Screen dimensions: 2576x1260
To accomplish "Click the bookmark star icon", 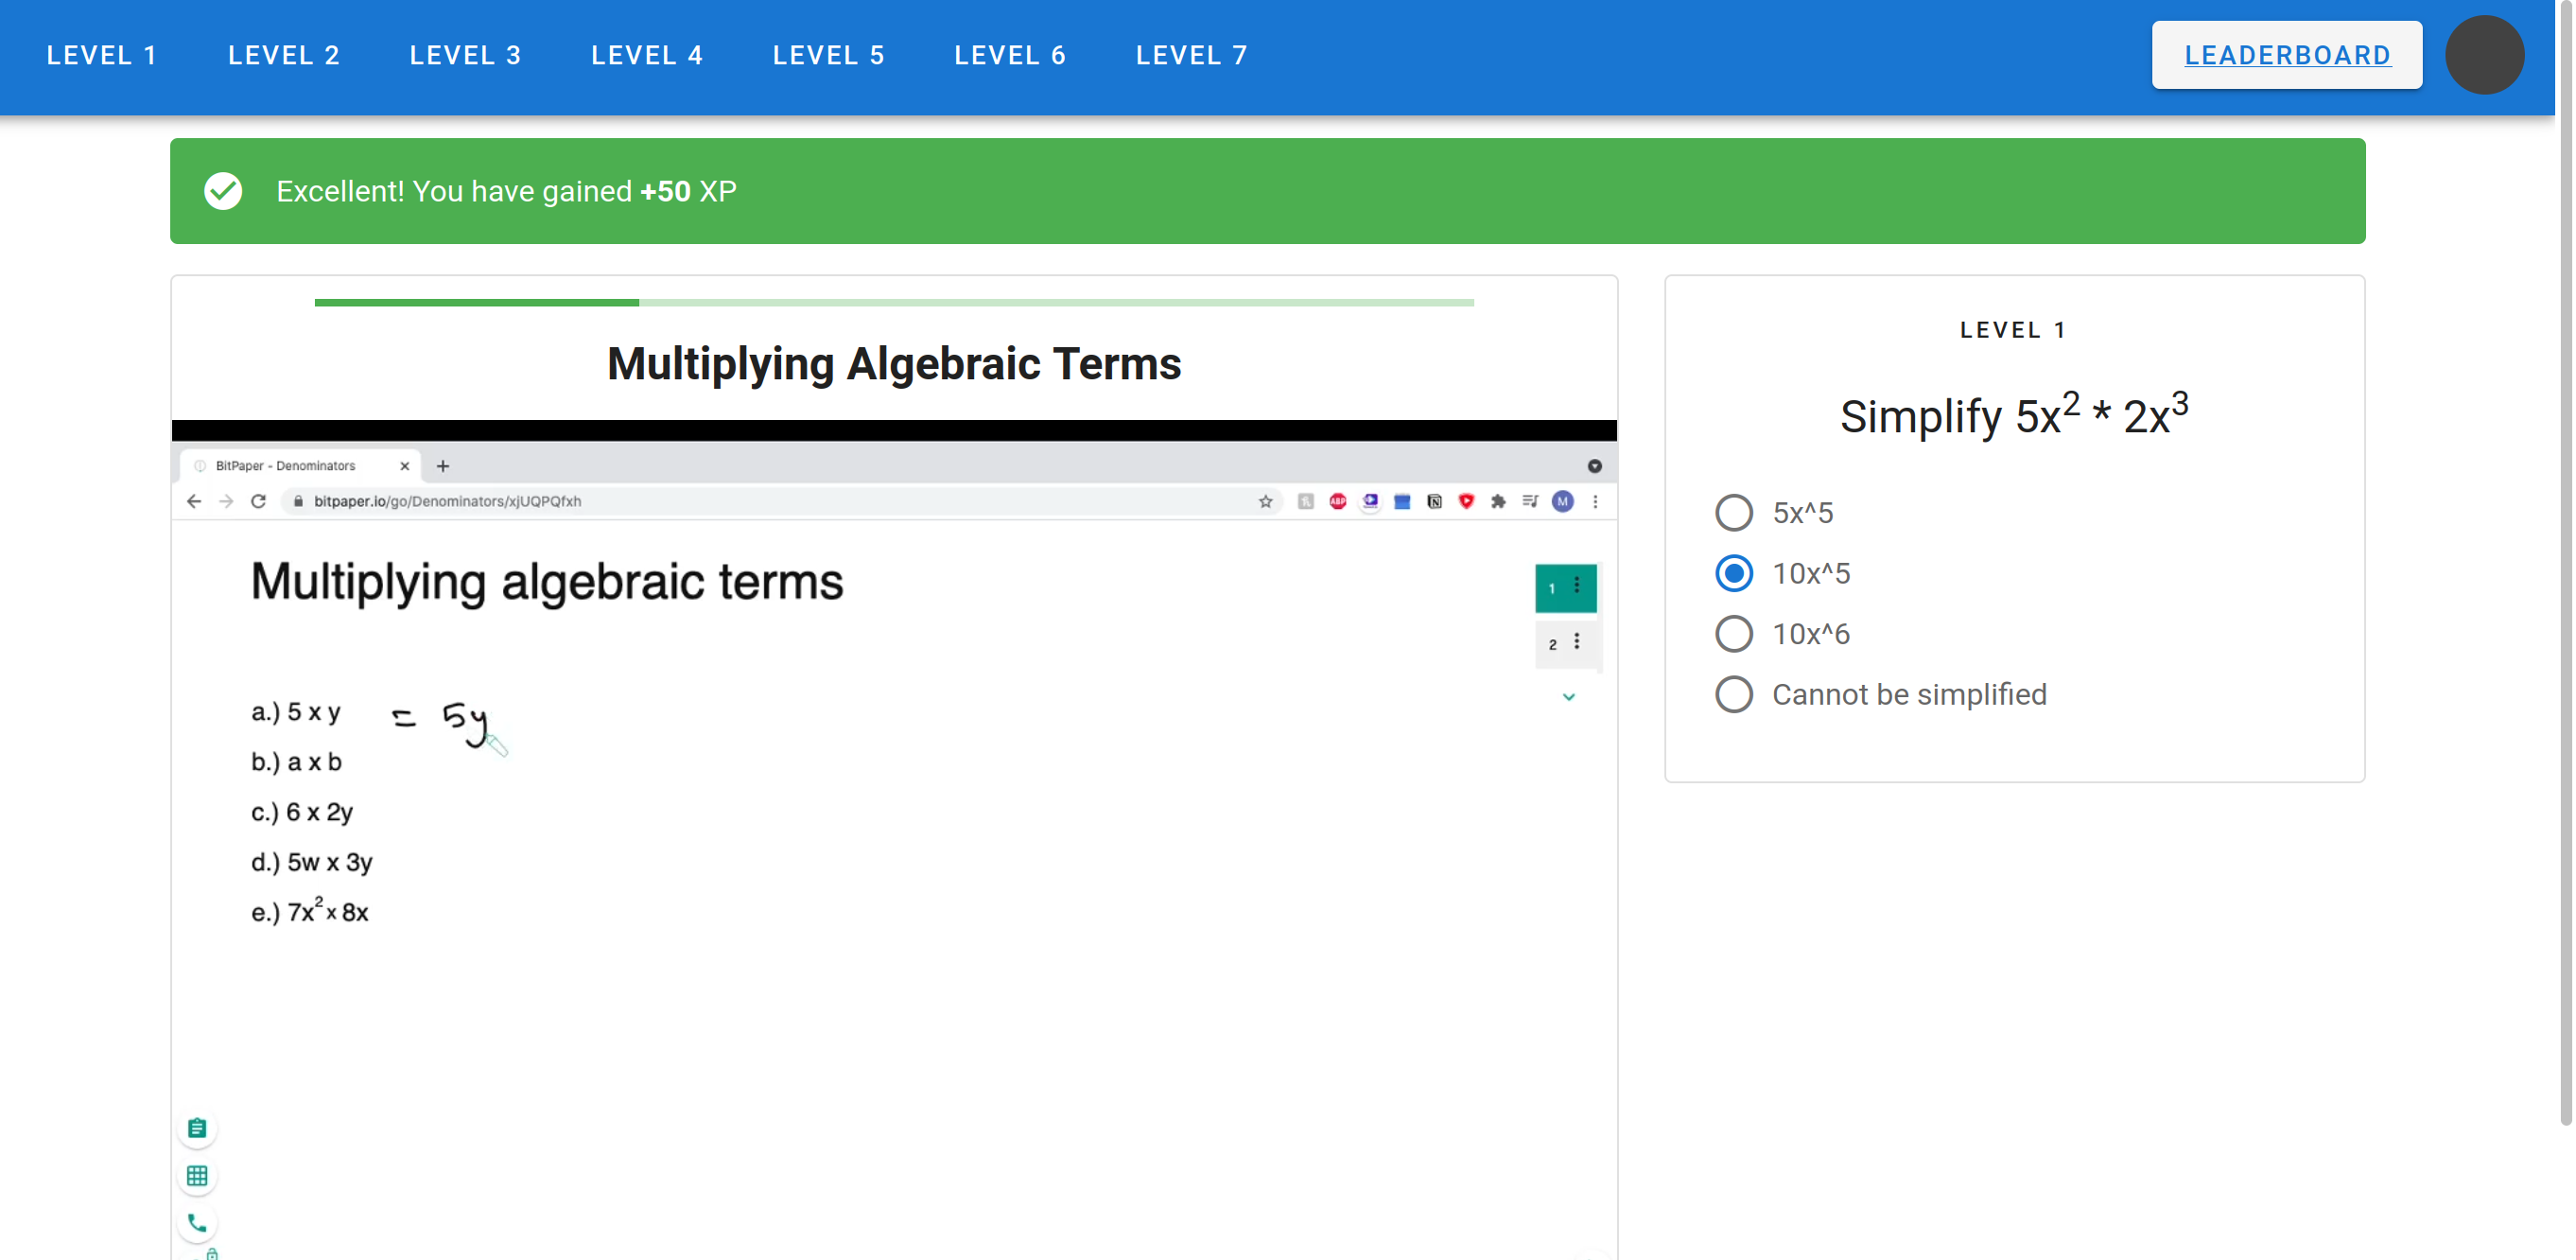I will [x=1265, y=501].
